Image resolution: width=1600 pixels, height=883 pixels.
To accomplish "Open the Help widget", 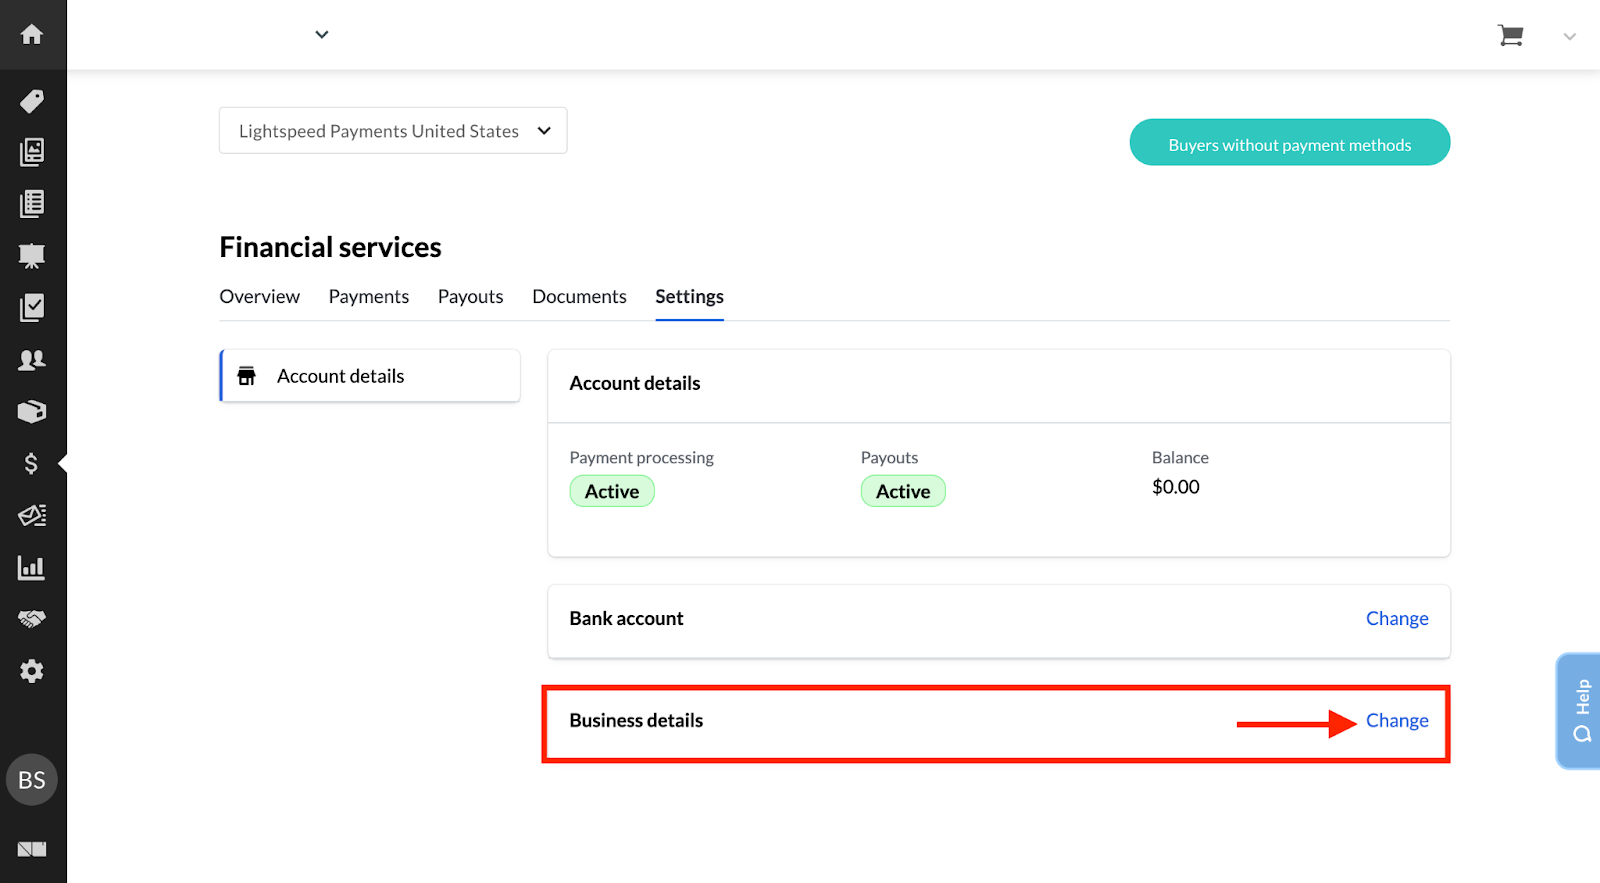I will pos(1580,711).
